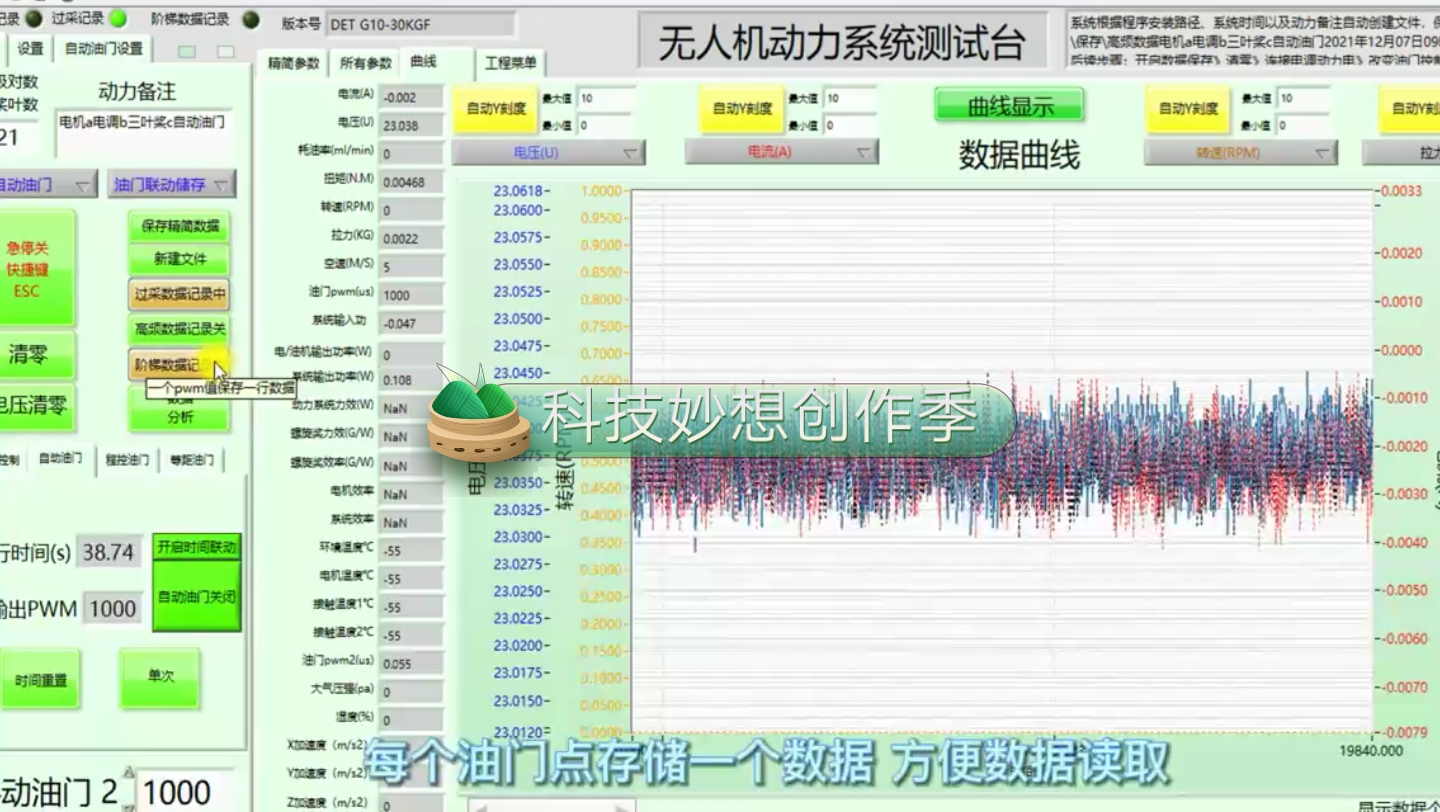Screen dimensions: 1440x812
Task: Open the 设置 tab
Action: 30,48
